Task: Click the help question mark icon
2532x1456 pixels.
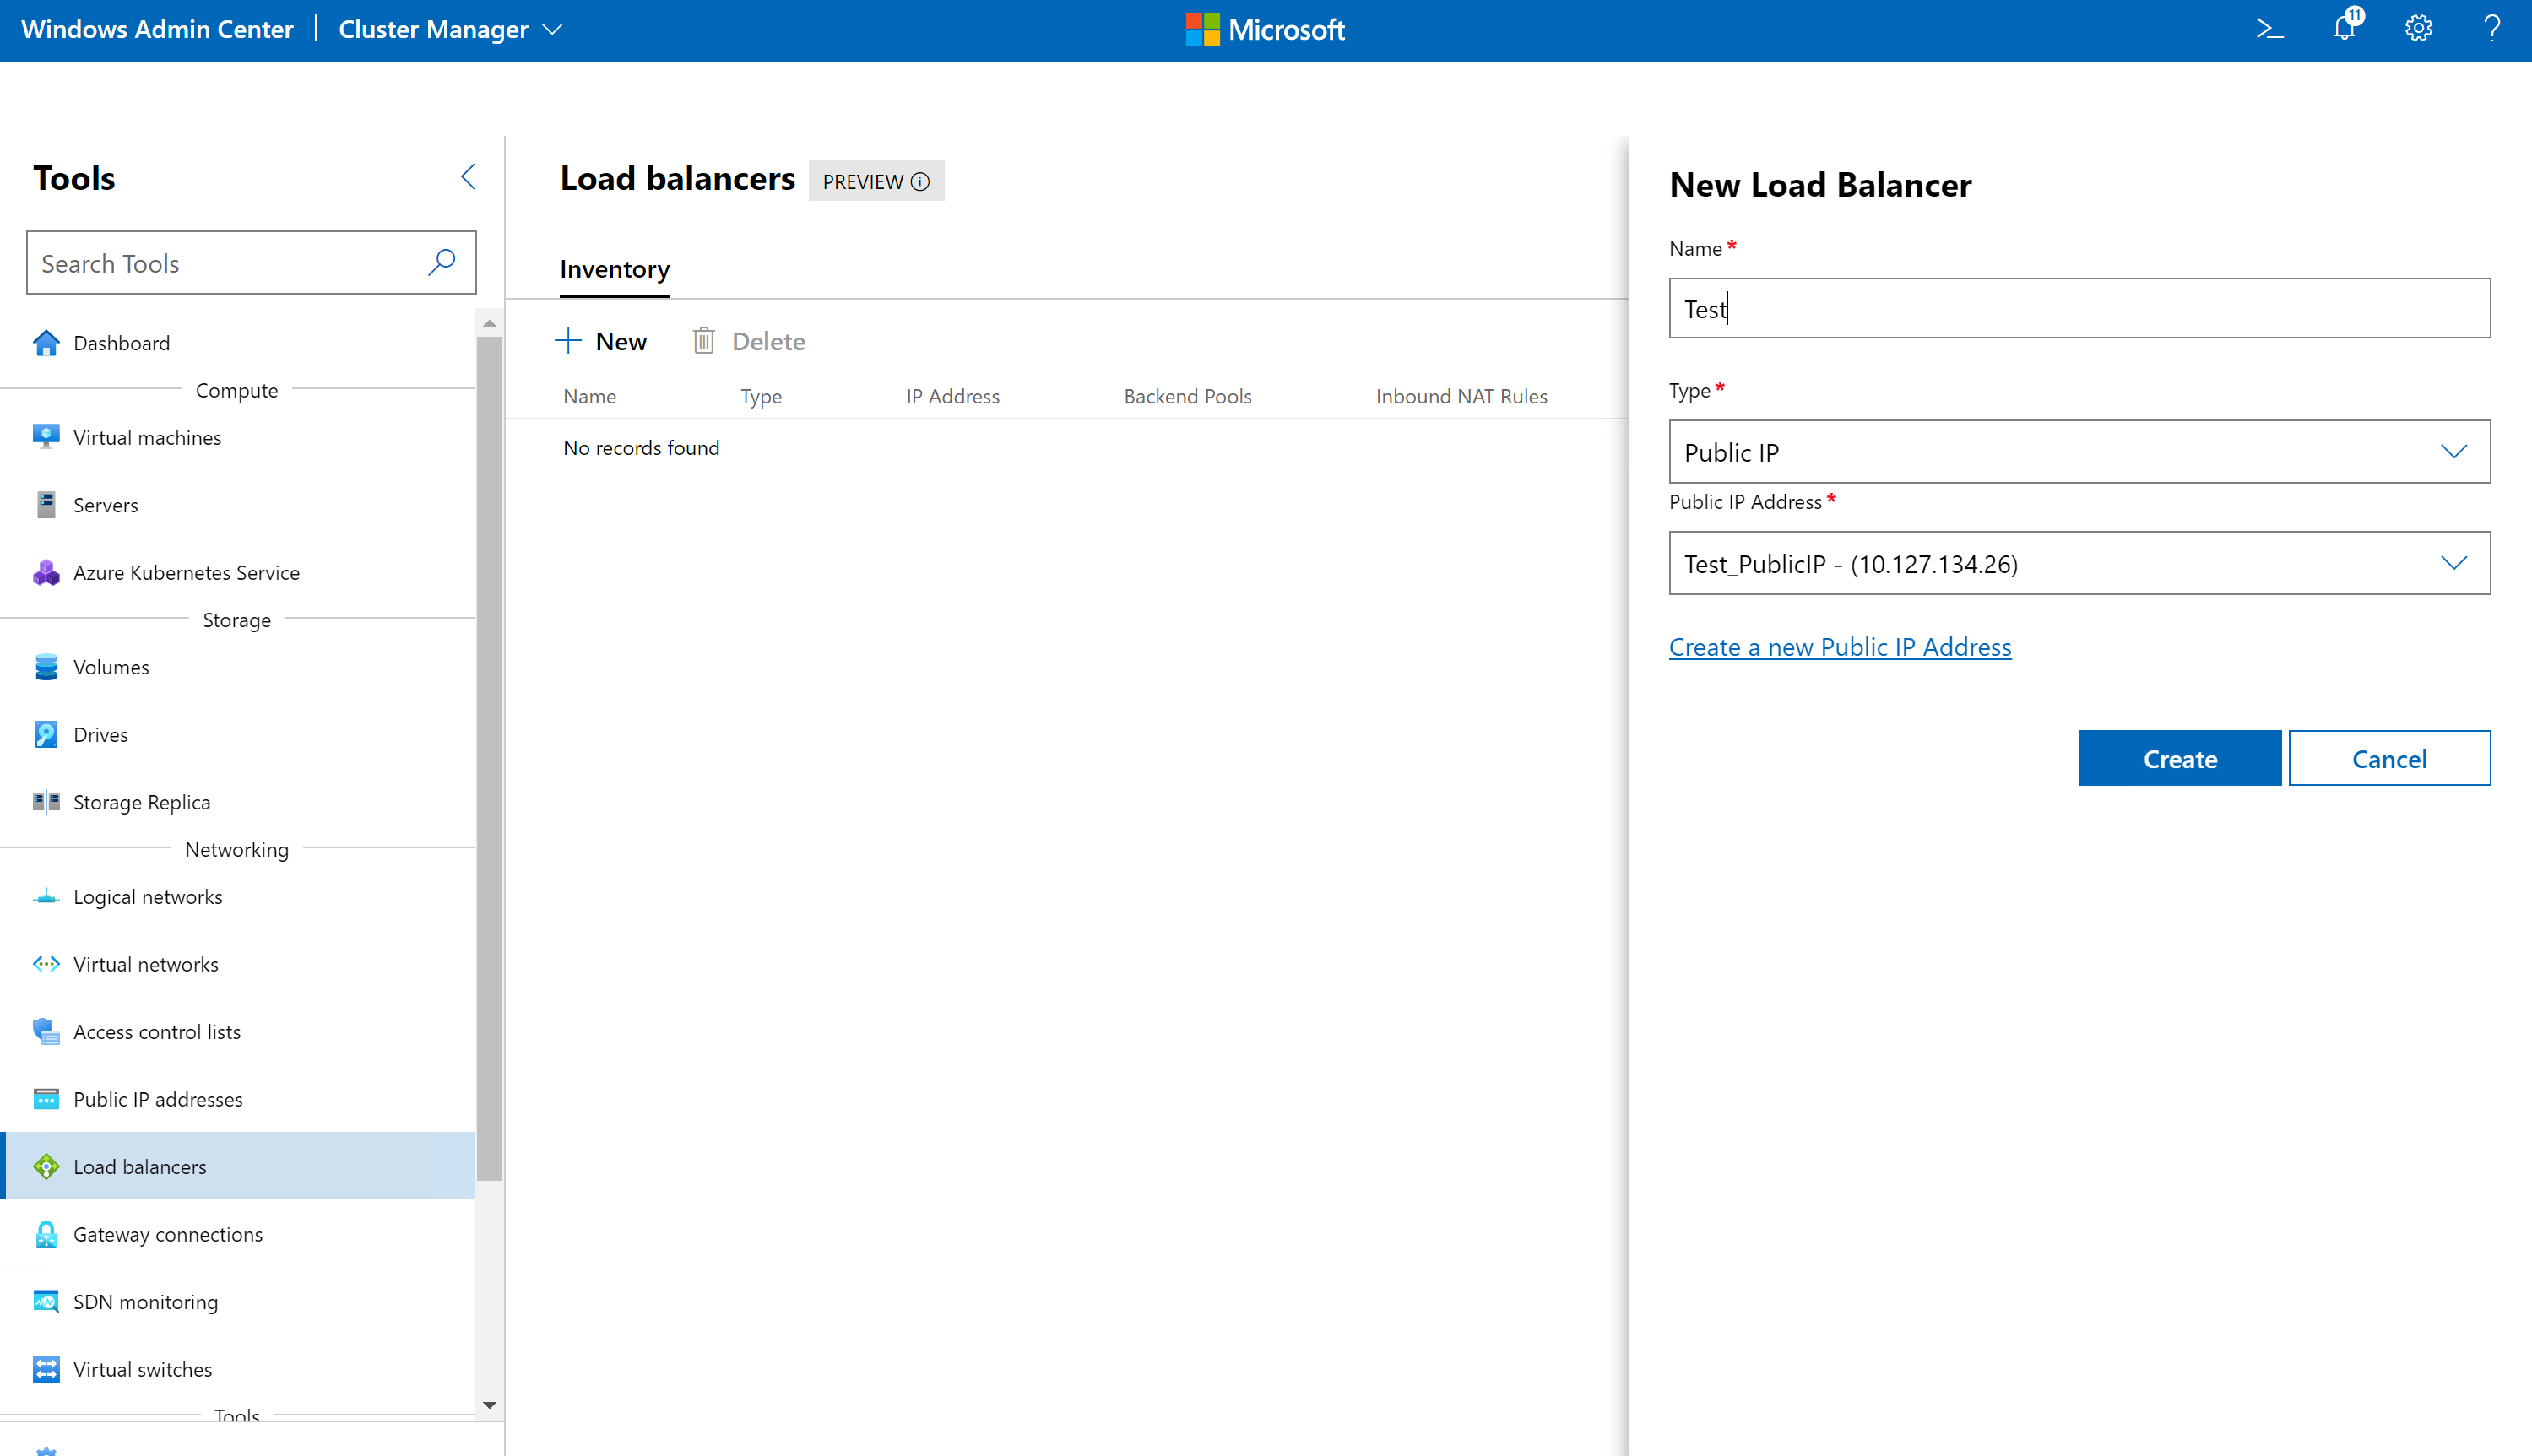Action: pyautogui.click(x=2491, y=29)
